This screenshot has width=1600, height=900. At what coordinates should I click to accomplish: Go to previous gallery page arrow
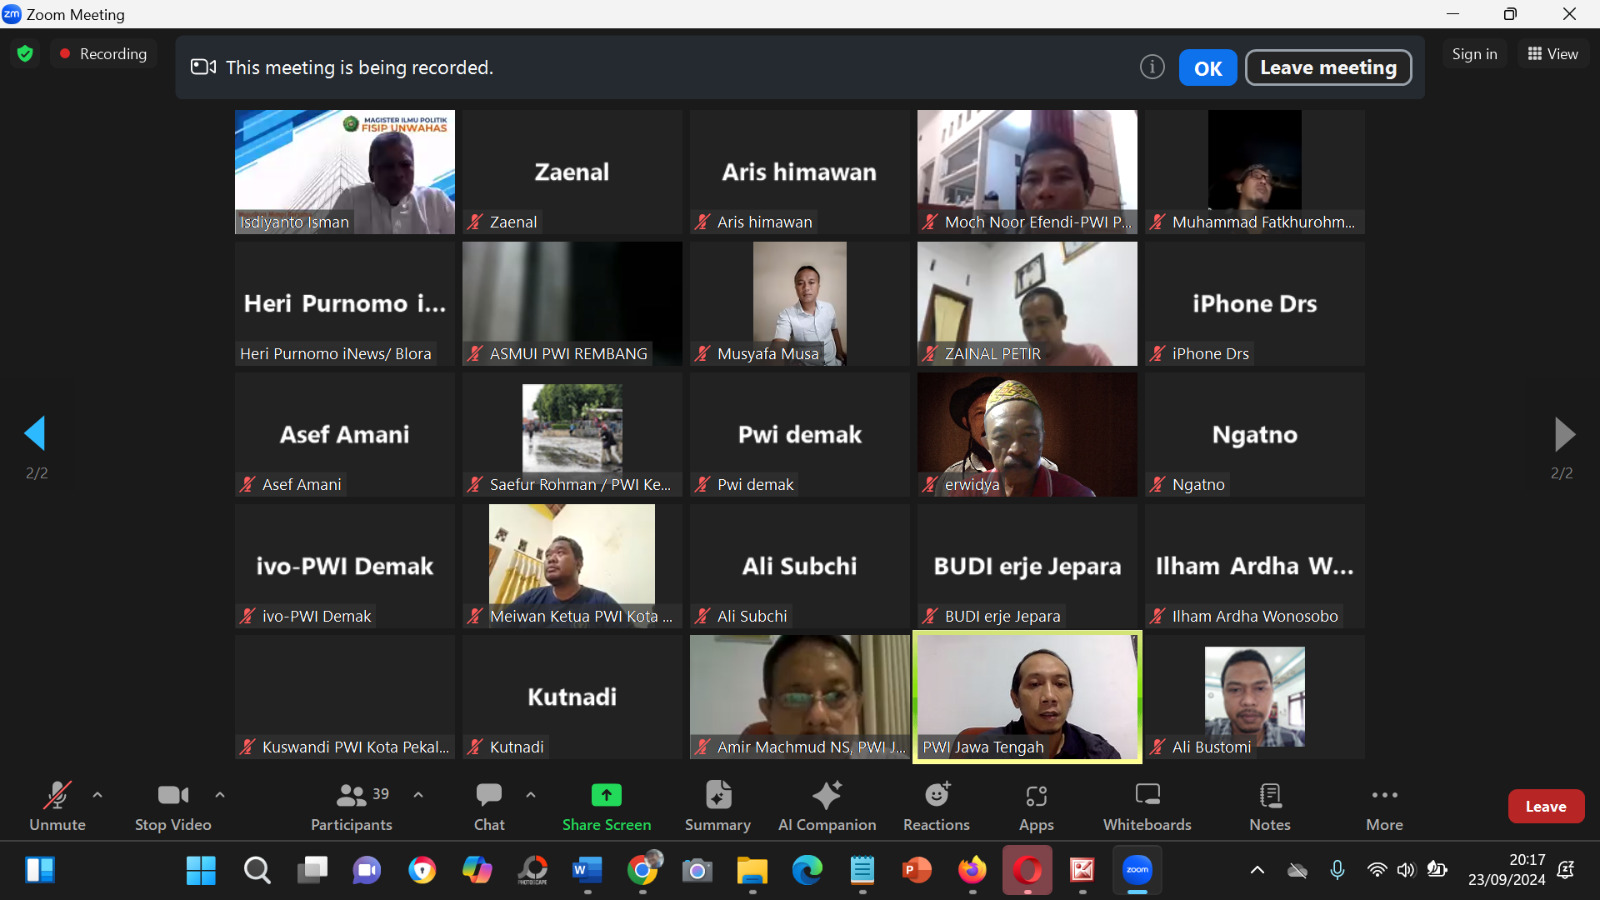(35, 434)
